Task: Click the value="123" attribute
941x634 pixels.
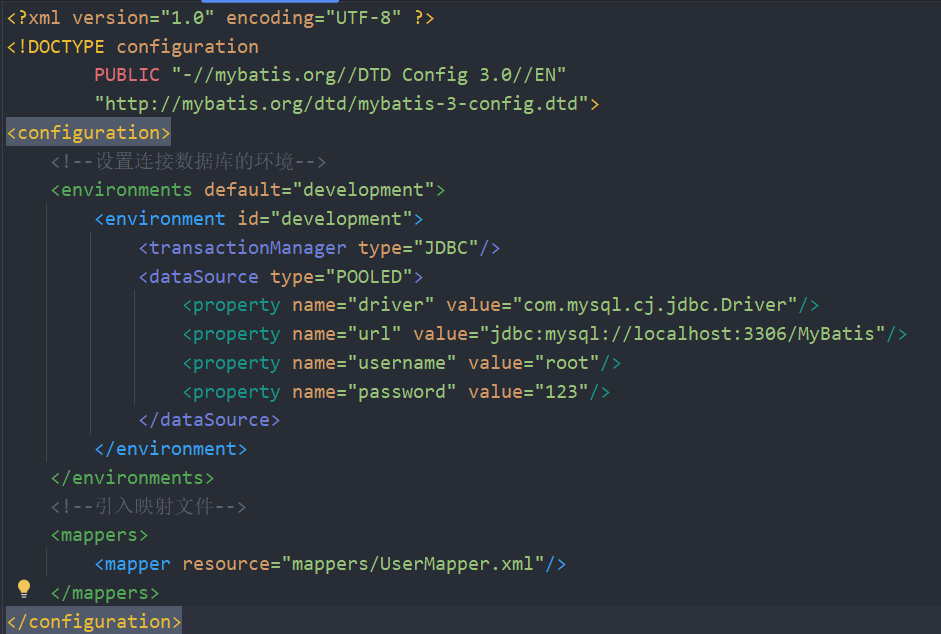Action: click(528, 391)
